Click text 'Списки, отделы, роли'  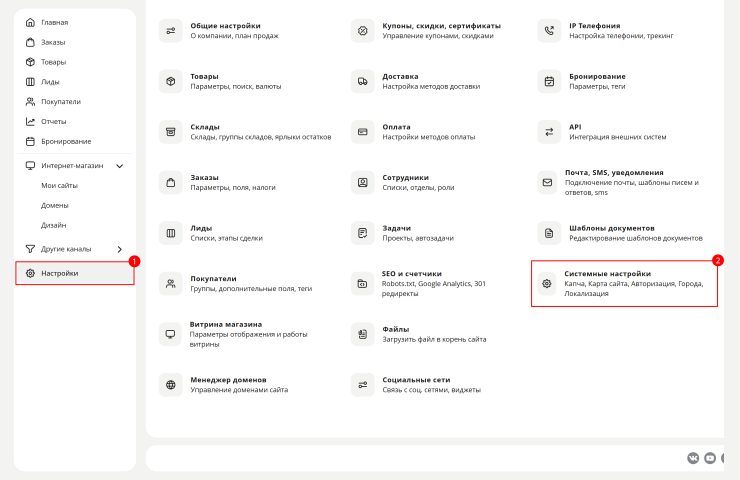click(418, 188)
